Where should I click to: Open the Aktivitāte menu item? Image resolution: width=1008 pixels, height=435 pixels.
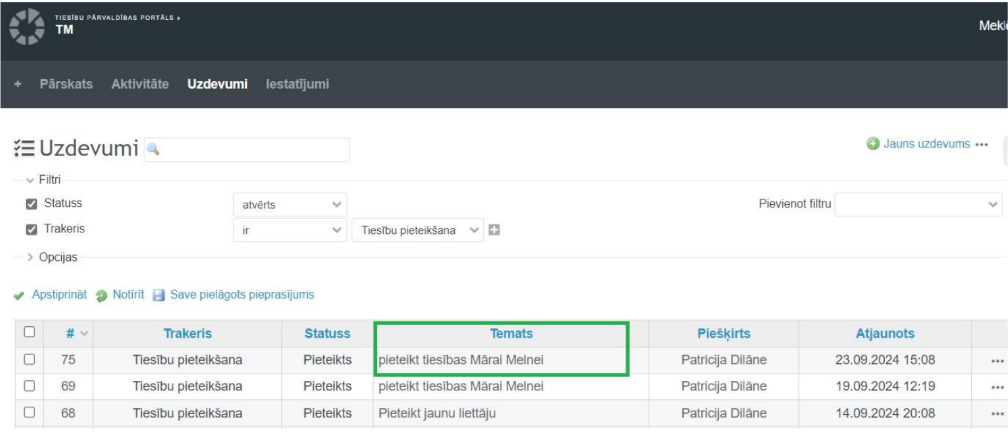140,84
